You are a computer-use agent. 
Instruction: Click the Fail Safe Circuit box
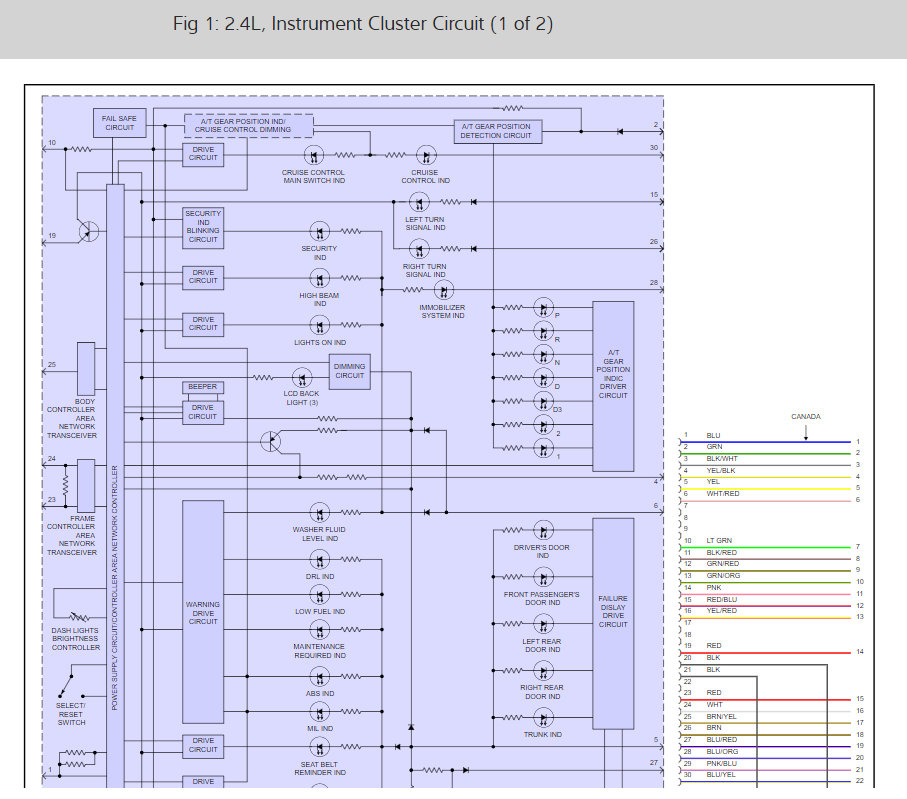point(119,123)
